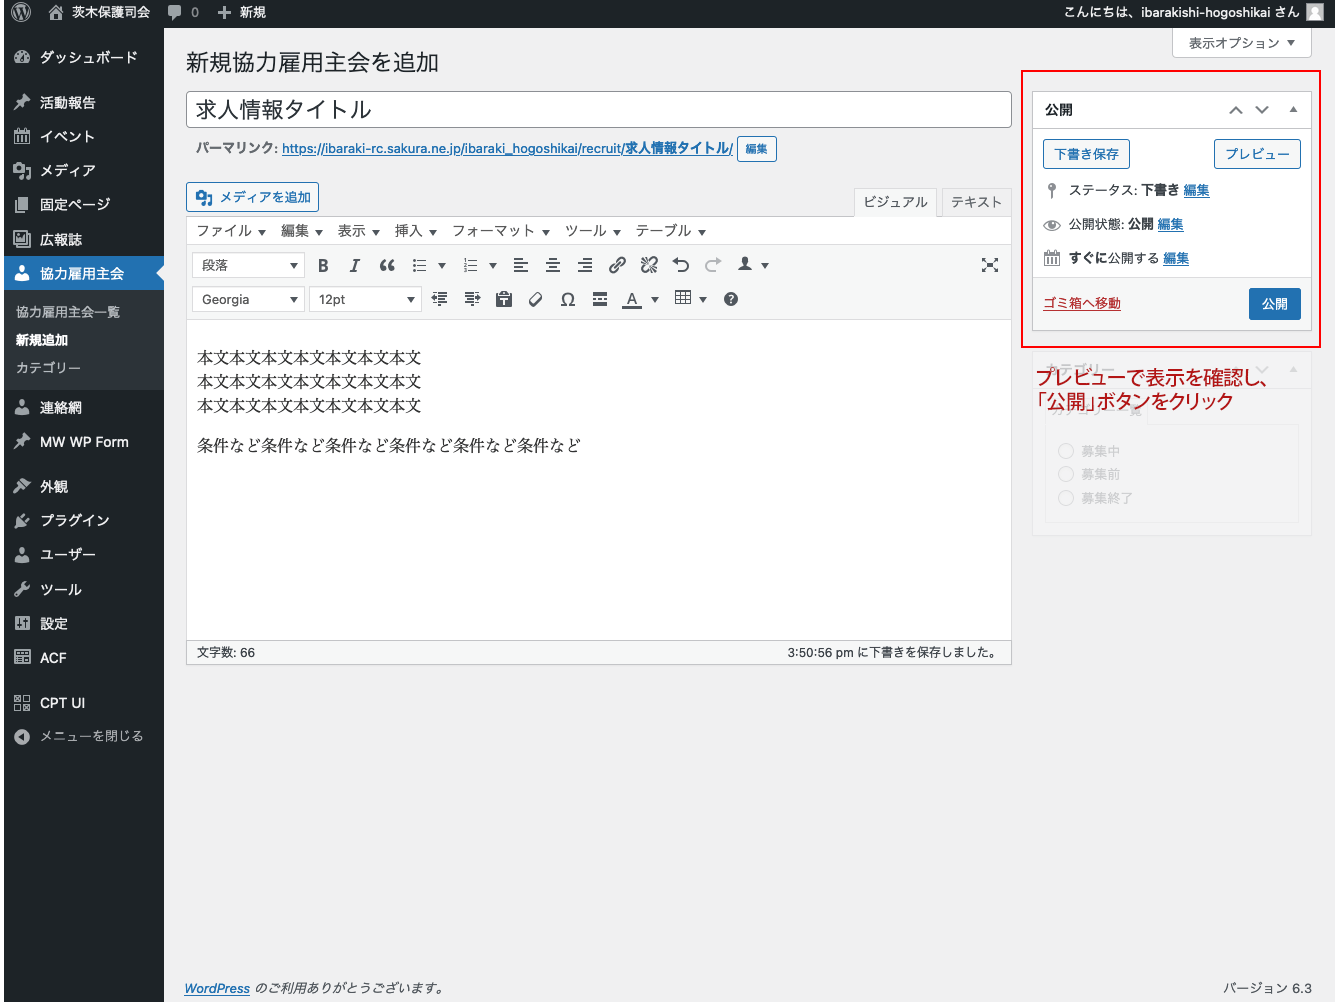Insert a special character with the Ω icon
Viewport: 1335px width, 1002px height.
(567, 298)
